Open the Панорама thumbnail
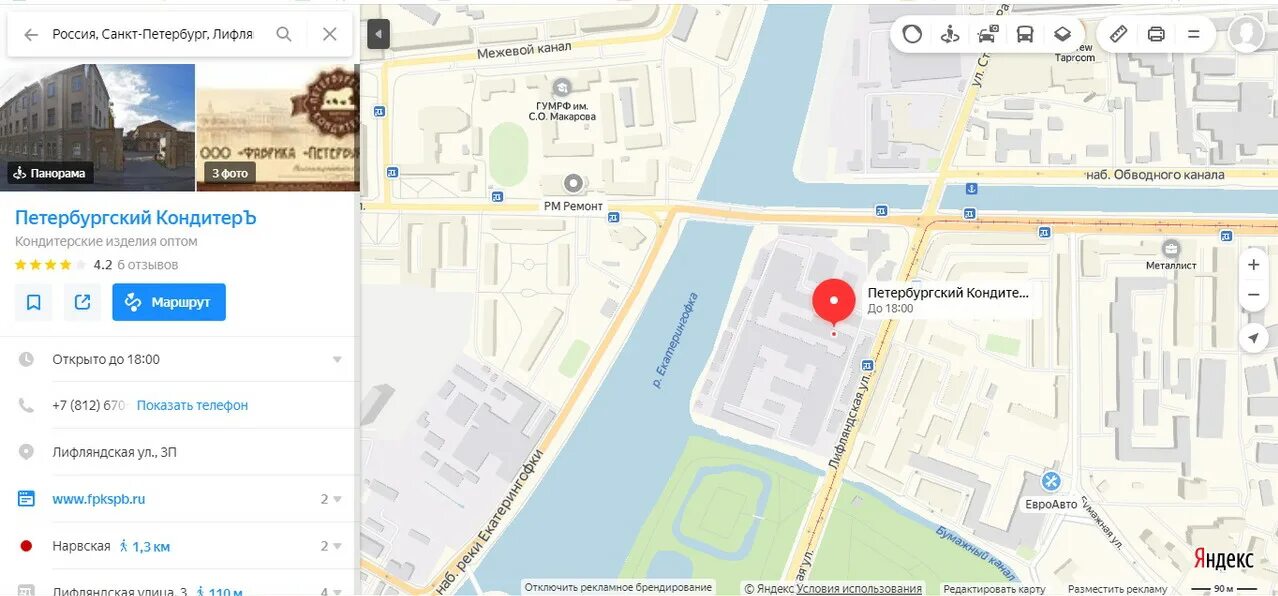1278x596 pixels. tap(97, 128)
